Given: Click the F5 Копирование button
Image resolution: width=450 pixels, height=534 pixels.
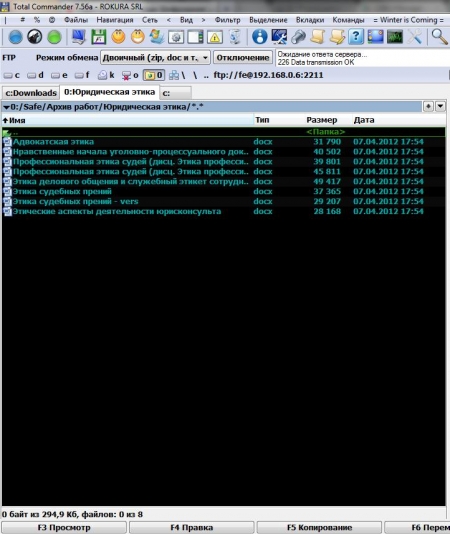Looking at the screenshot, I should 319,528.
